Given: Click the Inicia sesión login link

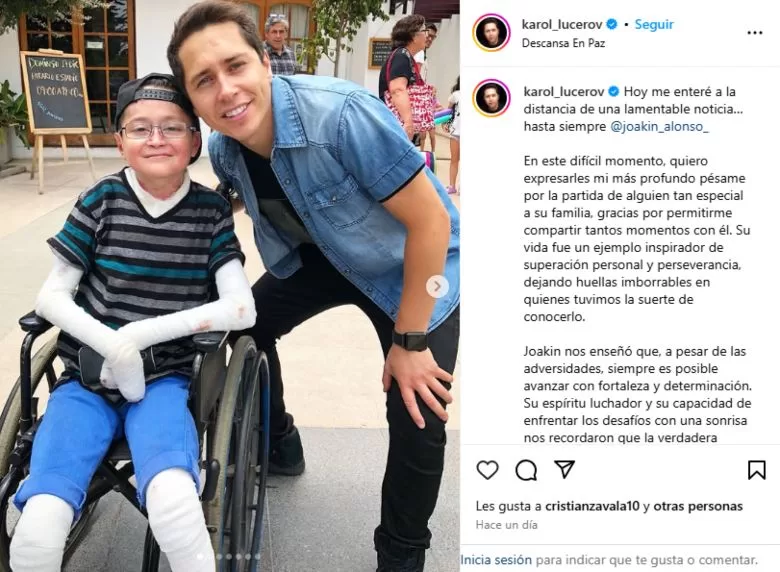Looking at the screenshot, I should point(496,560).
